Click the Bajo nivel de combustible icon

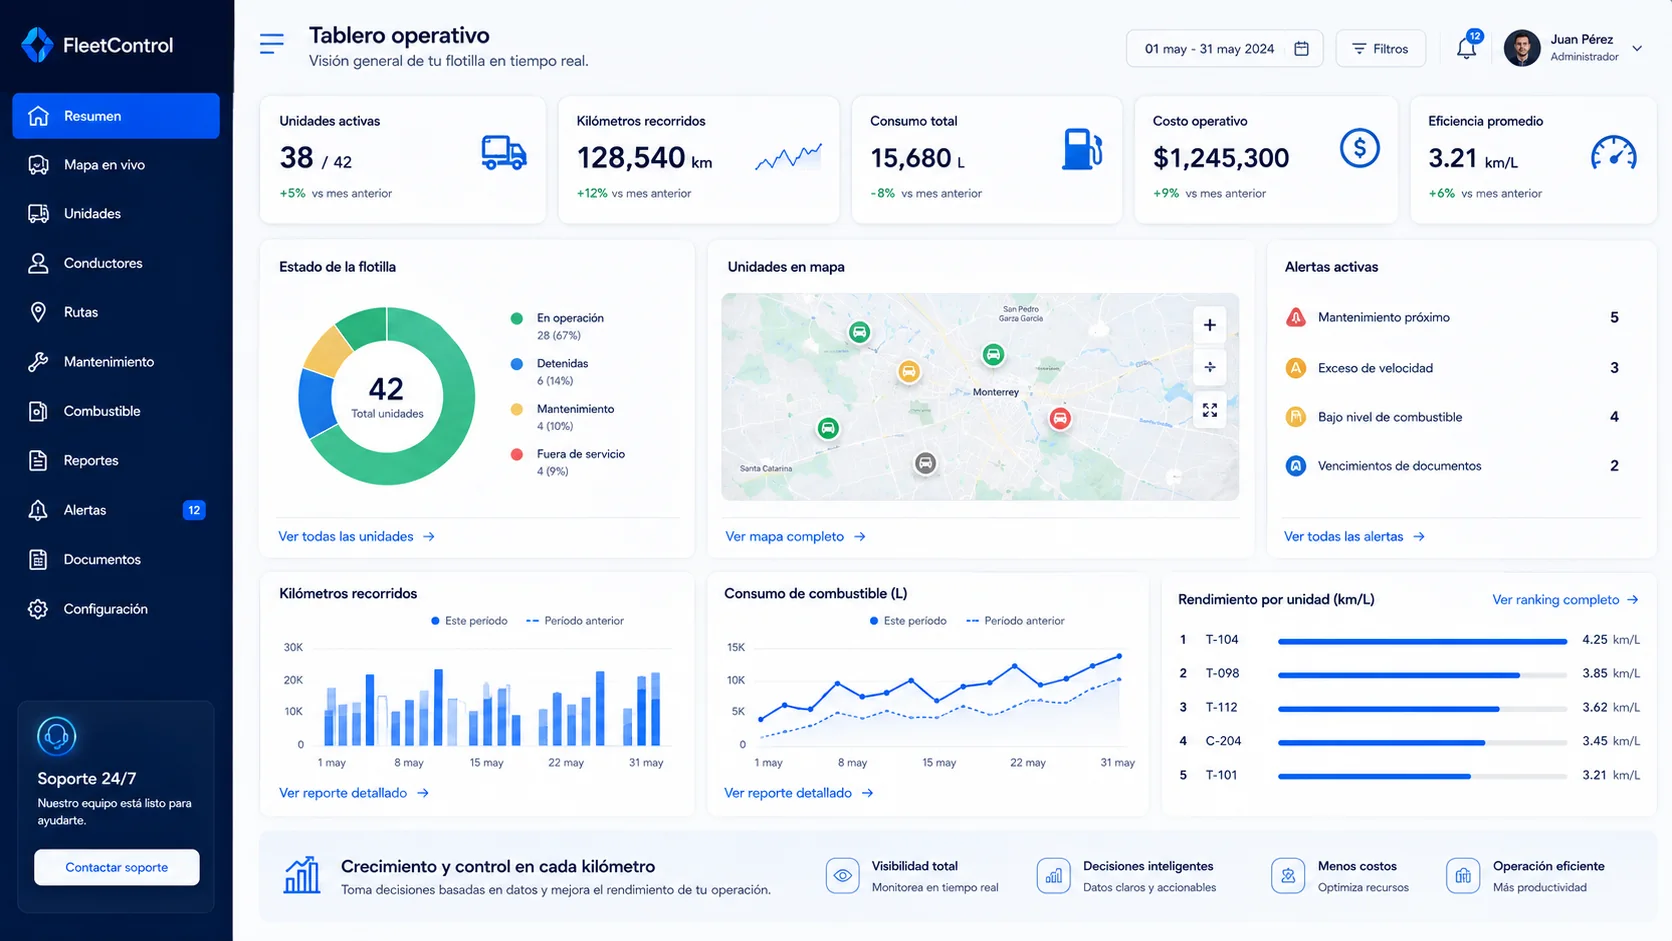pos(1296,417)
